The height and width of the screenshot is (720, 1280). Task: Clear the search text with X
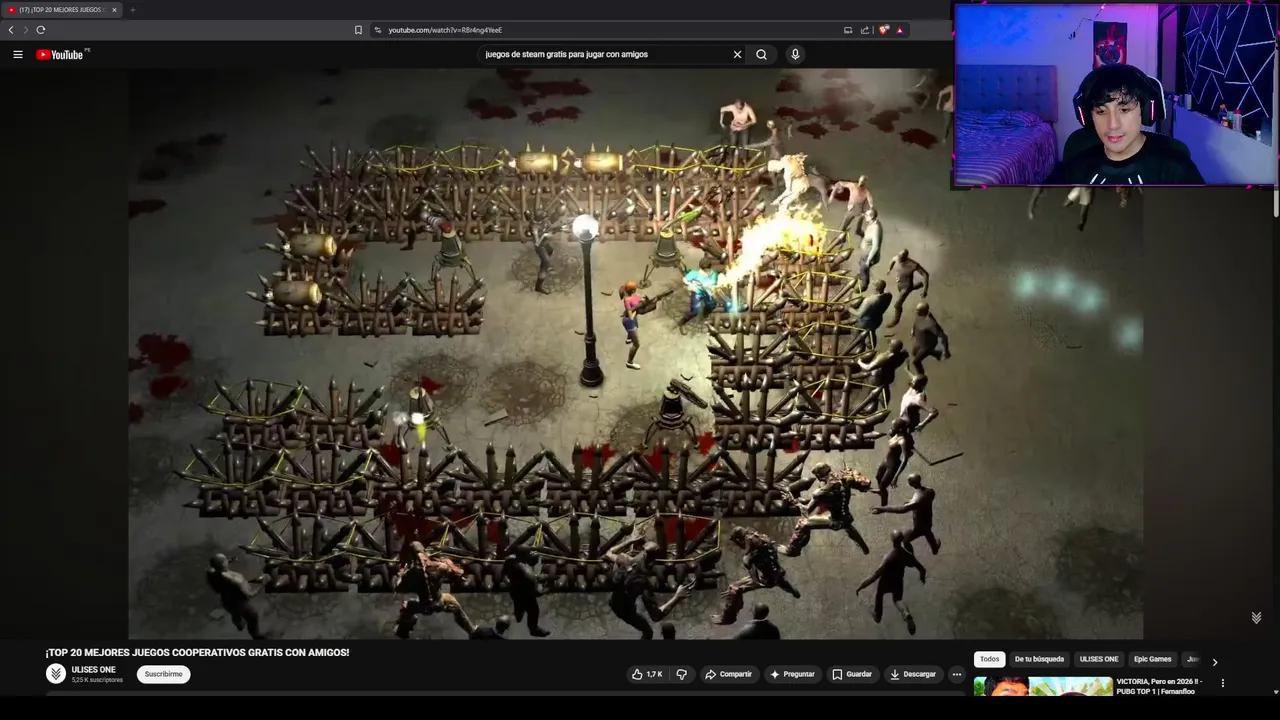click(737, 54)
